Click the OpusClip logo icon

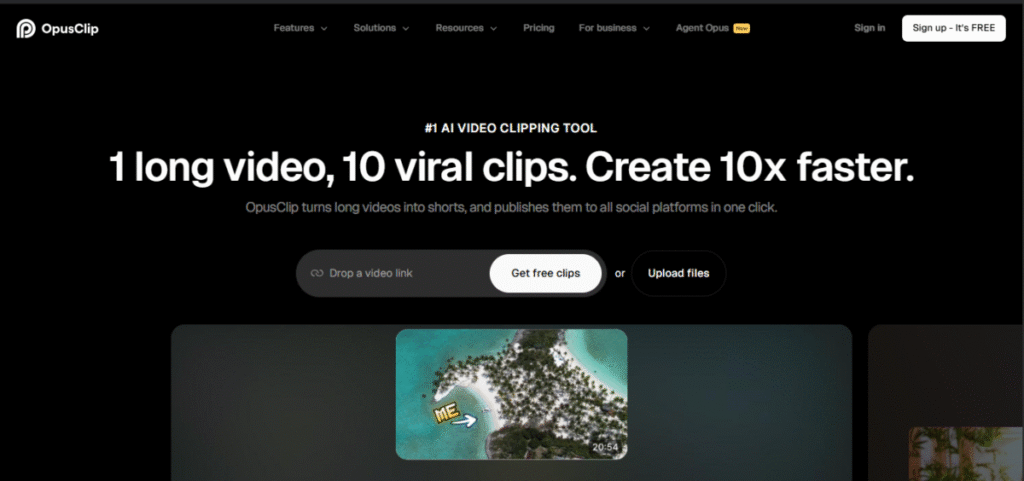(26, 28)
